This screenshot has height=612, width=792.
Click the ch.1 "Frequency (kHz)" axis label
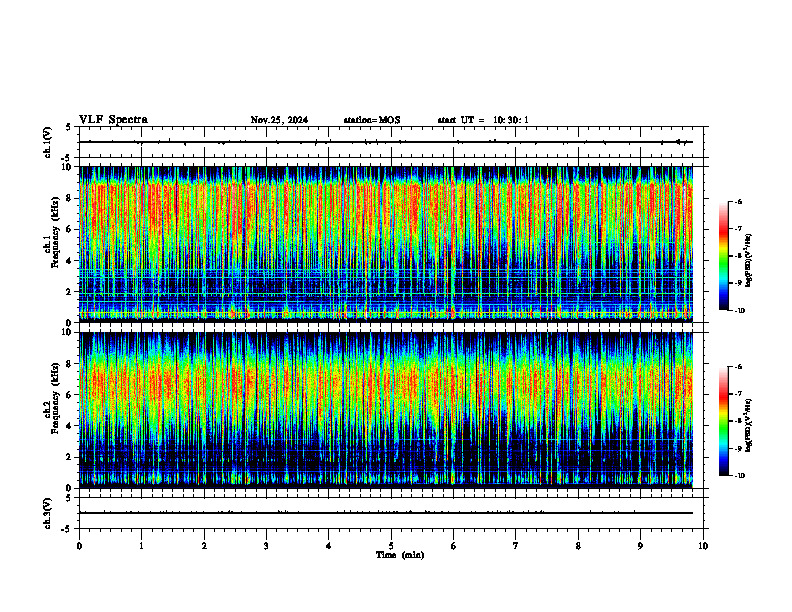[55, 232]
